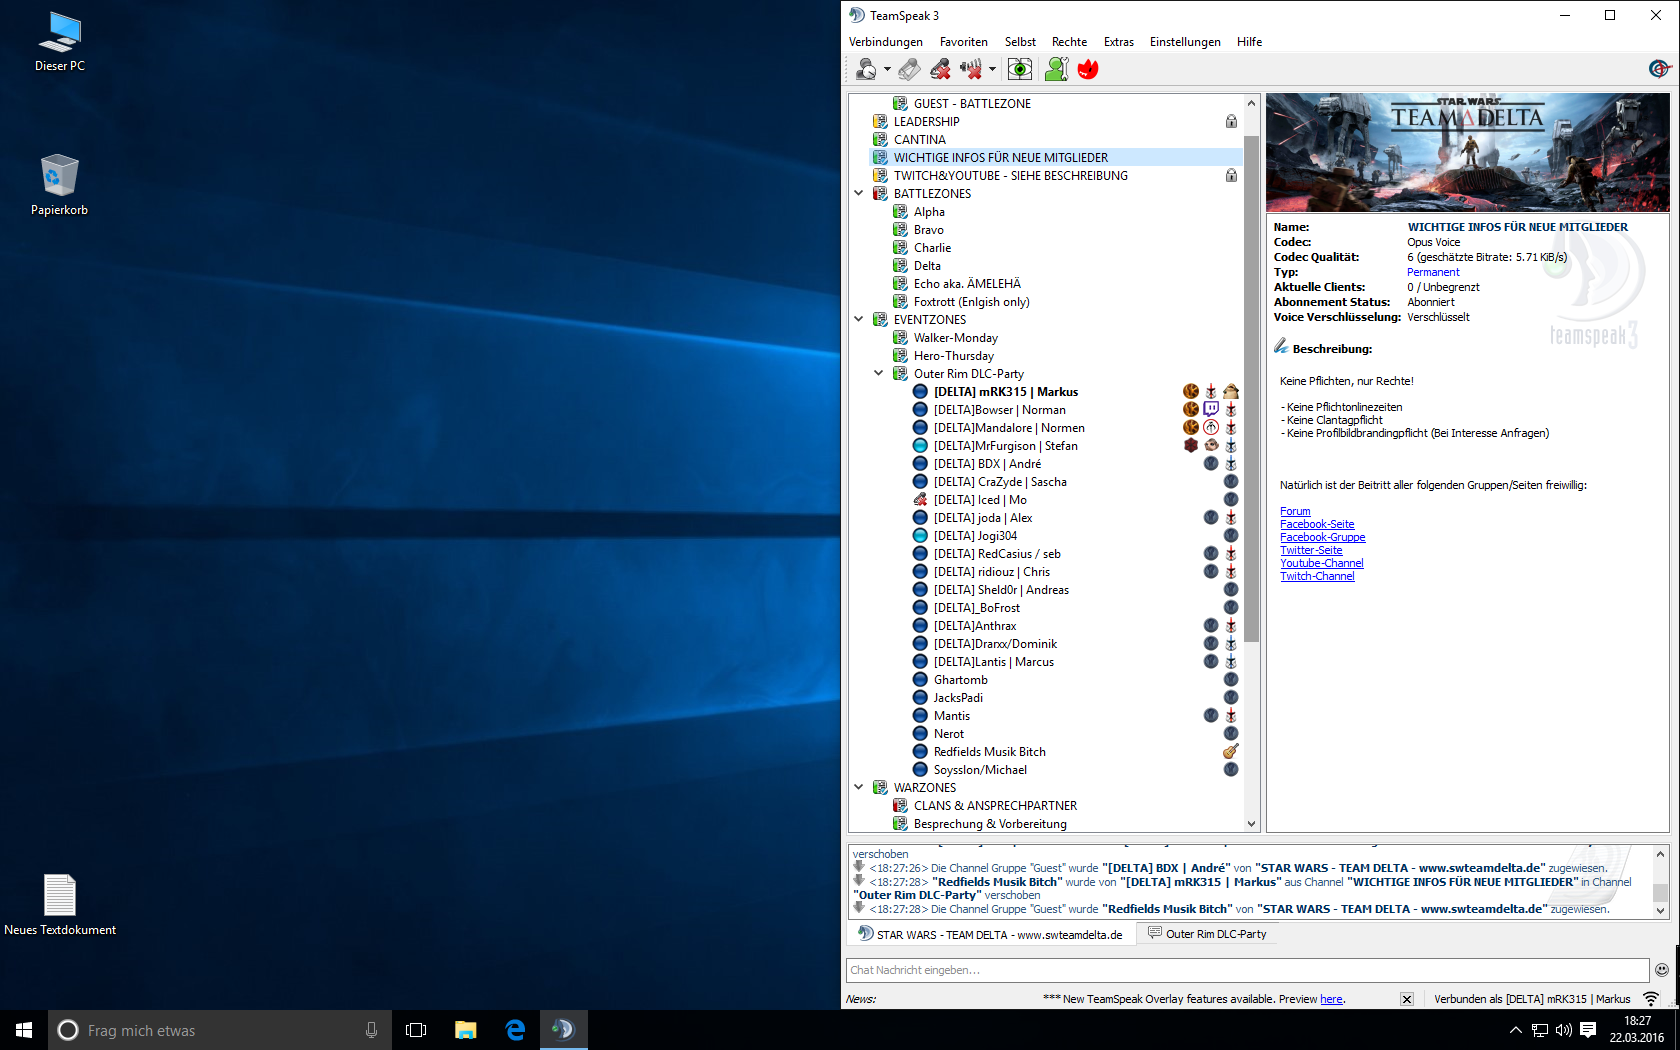The image size is (1680, 1050).
Task: Mute the speakers in toolbar
Action: 970,69
